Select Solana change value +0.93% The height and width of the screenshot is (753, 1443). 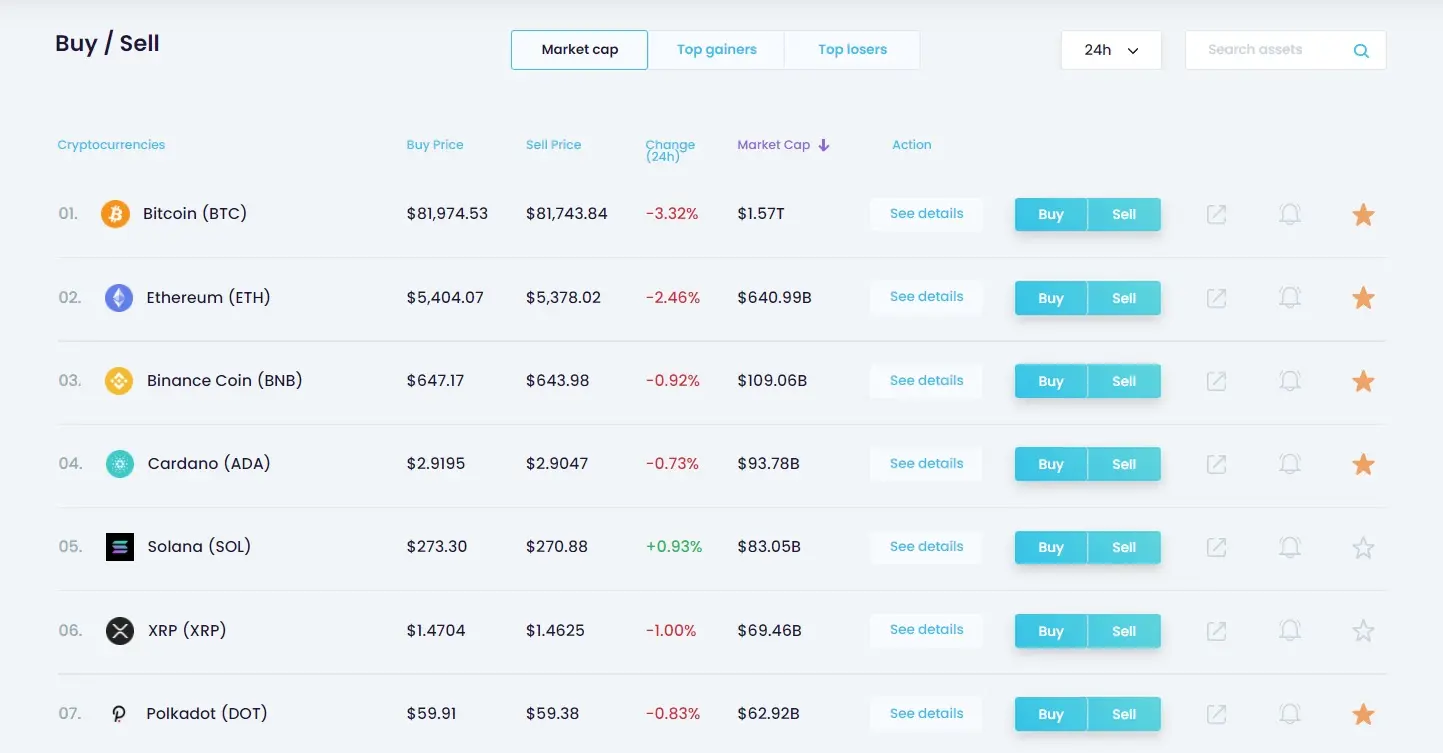(674, 547)
